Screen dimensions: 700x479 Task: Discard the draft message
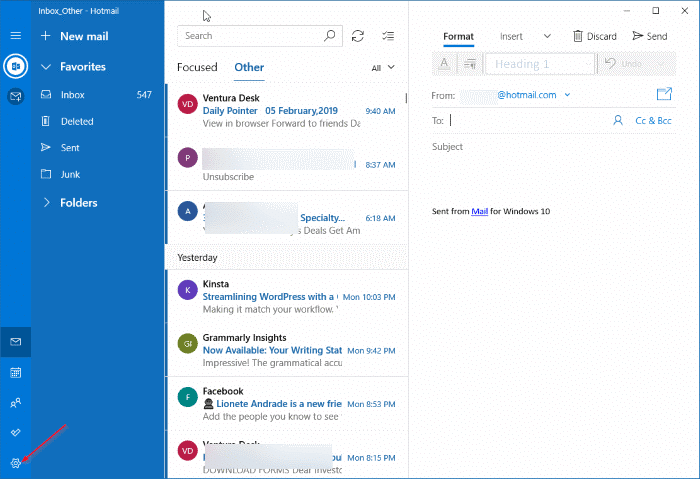(x=595, y=36)
